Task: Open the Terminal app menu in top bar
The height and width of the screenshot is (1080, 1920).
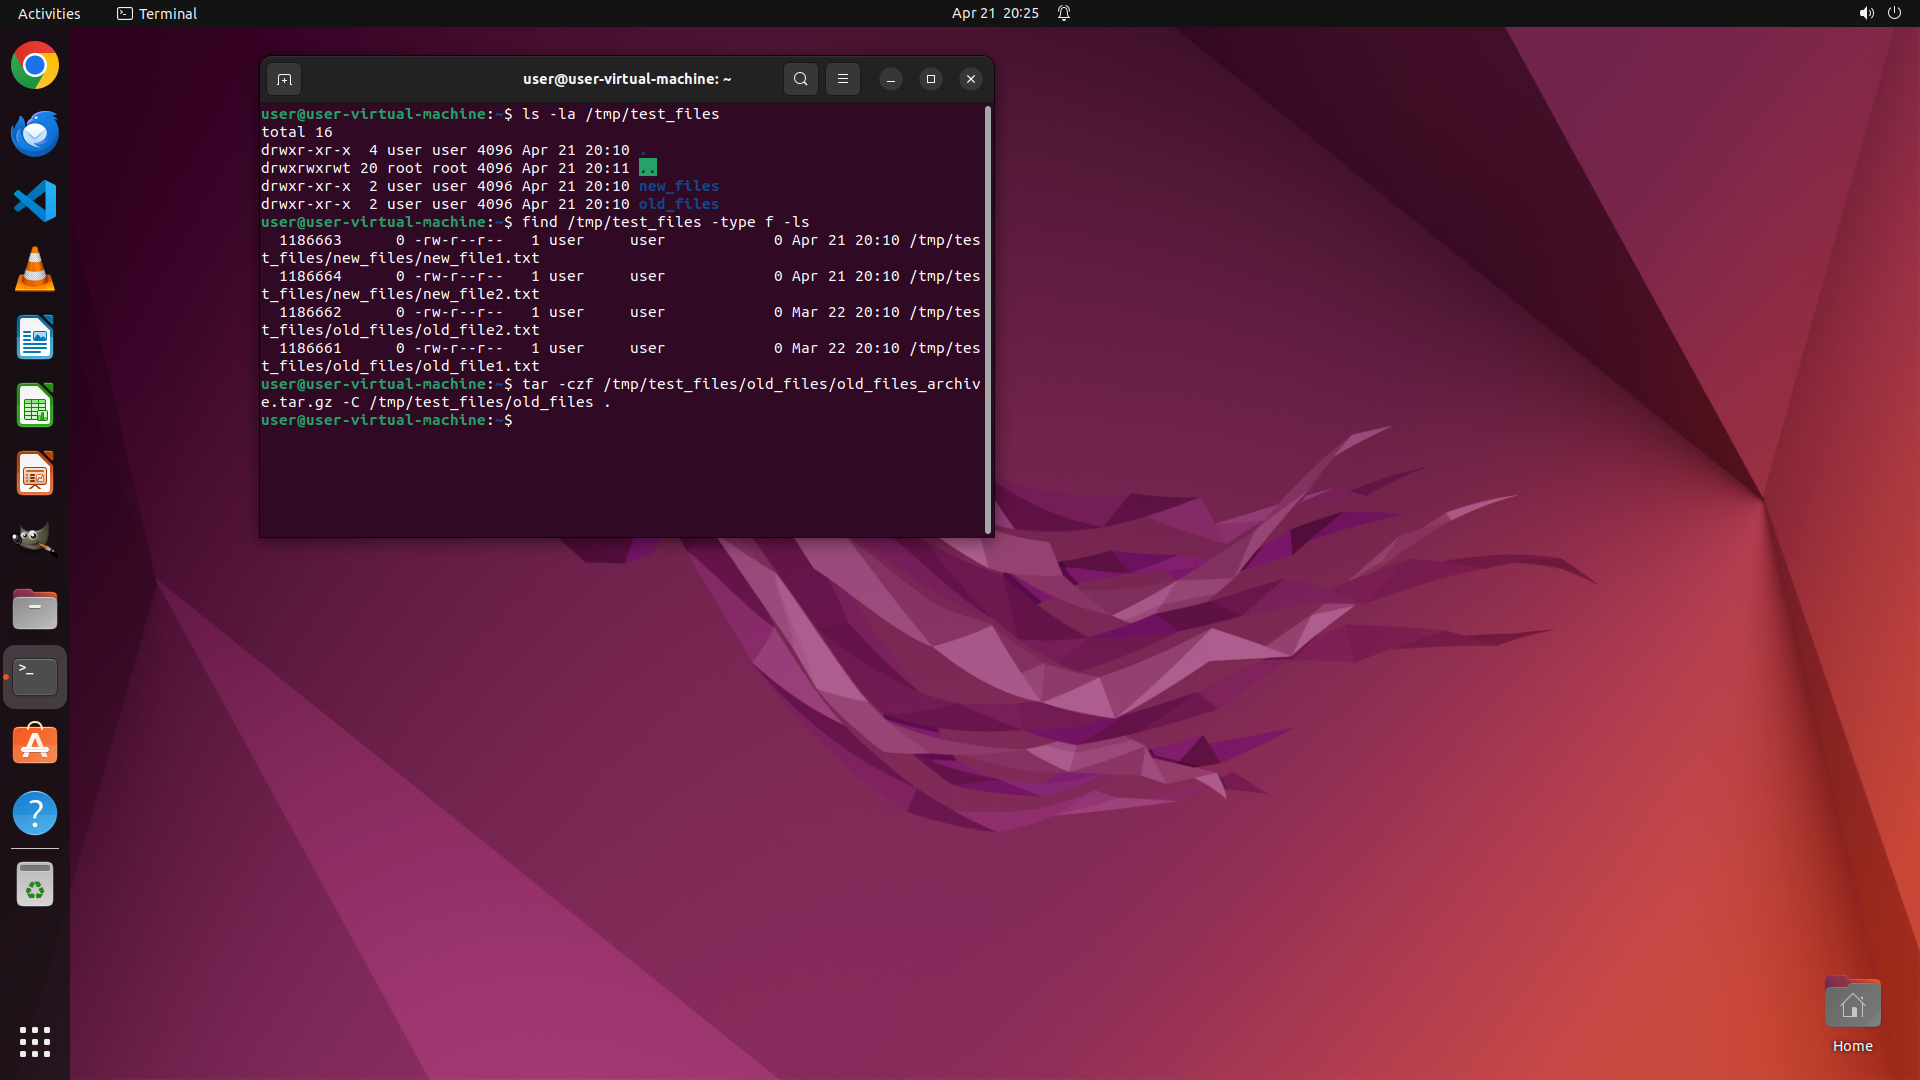Action: click(x=157, y=13)
